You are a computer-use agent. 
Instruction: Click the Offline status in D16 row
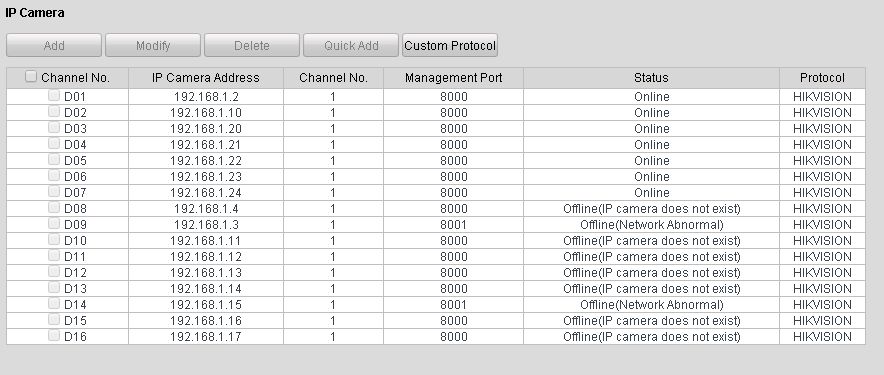651,337
